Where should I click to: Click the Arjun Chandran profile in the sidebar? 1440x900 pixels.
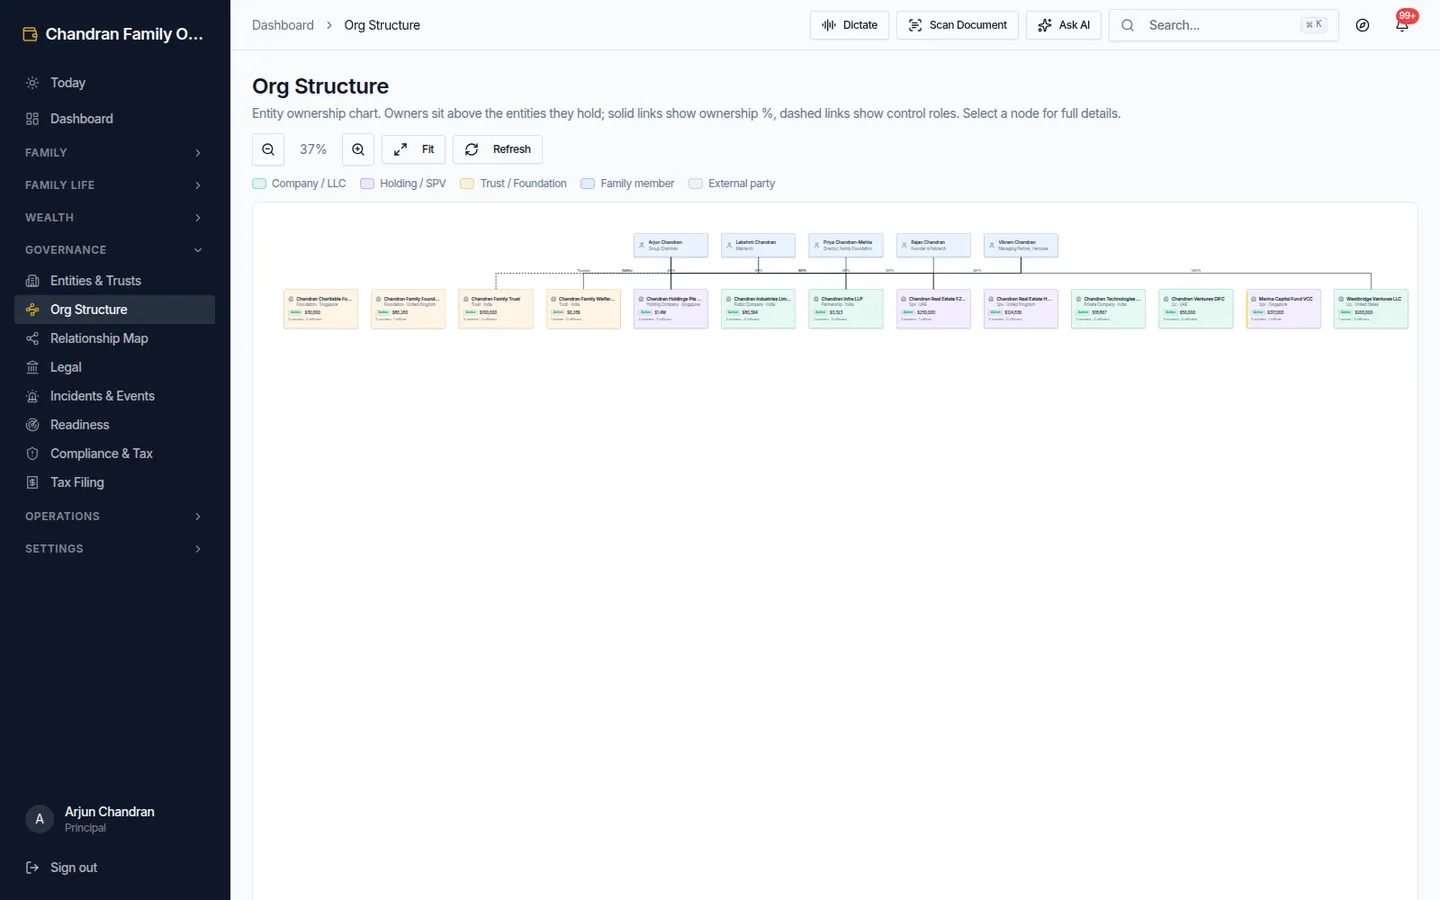coord(115,819)
